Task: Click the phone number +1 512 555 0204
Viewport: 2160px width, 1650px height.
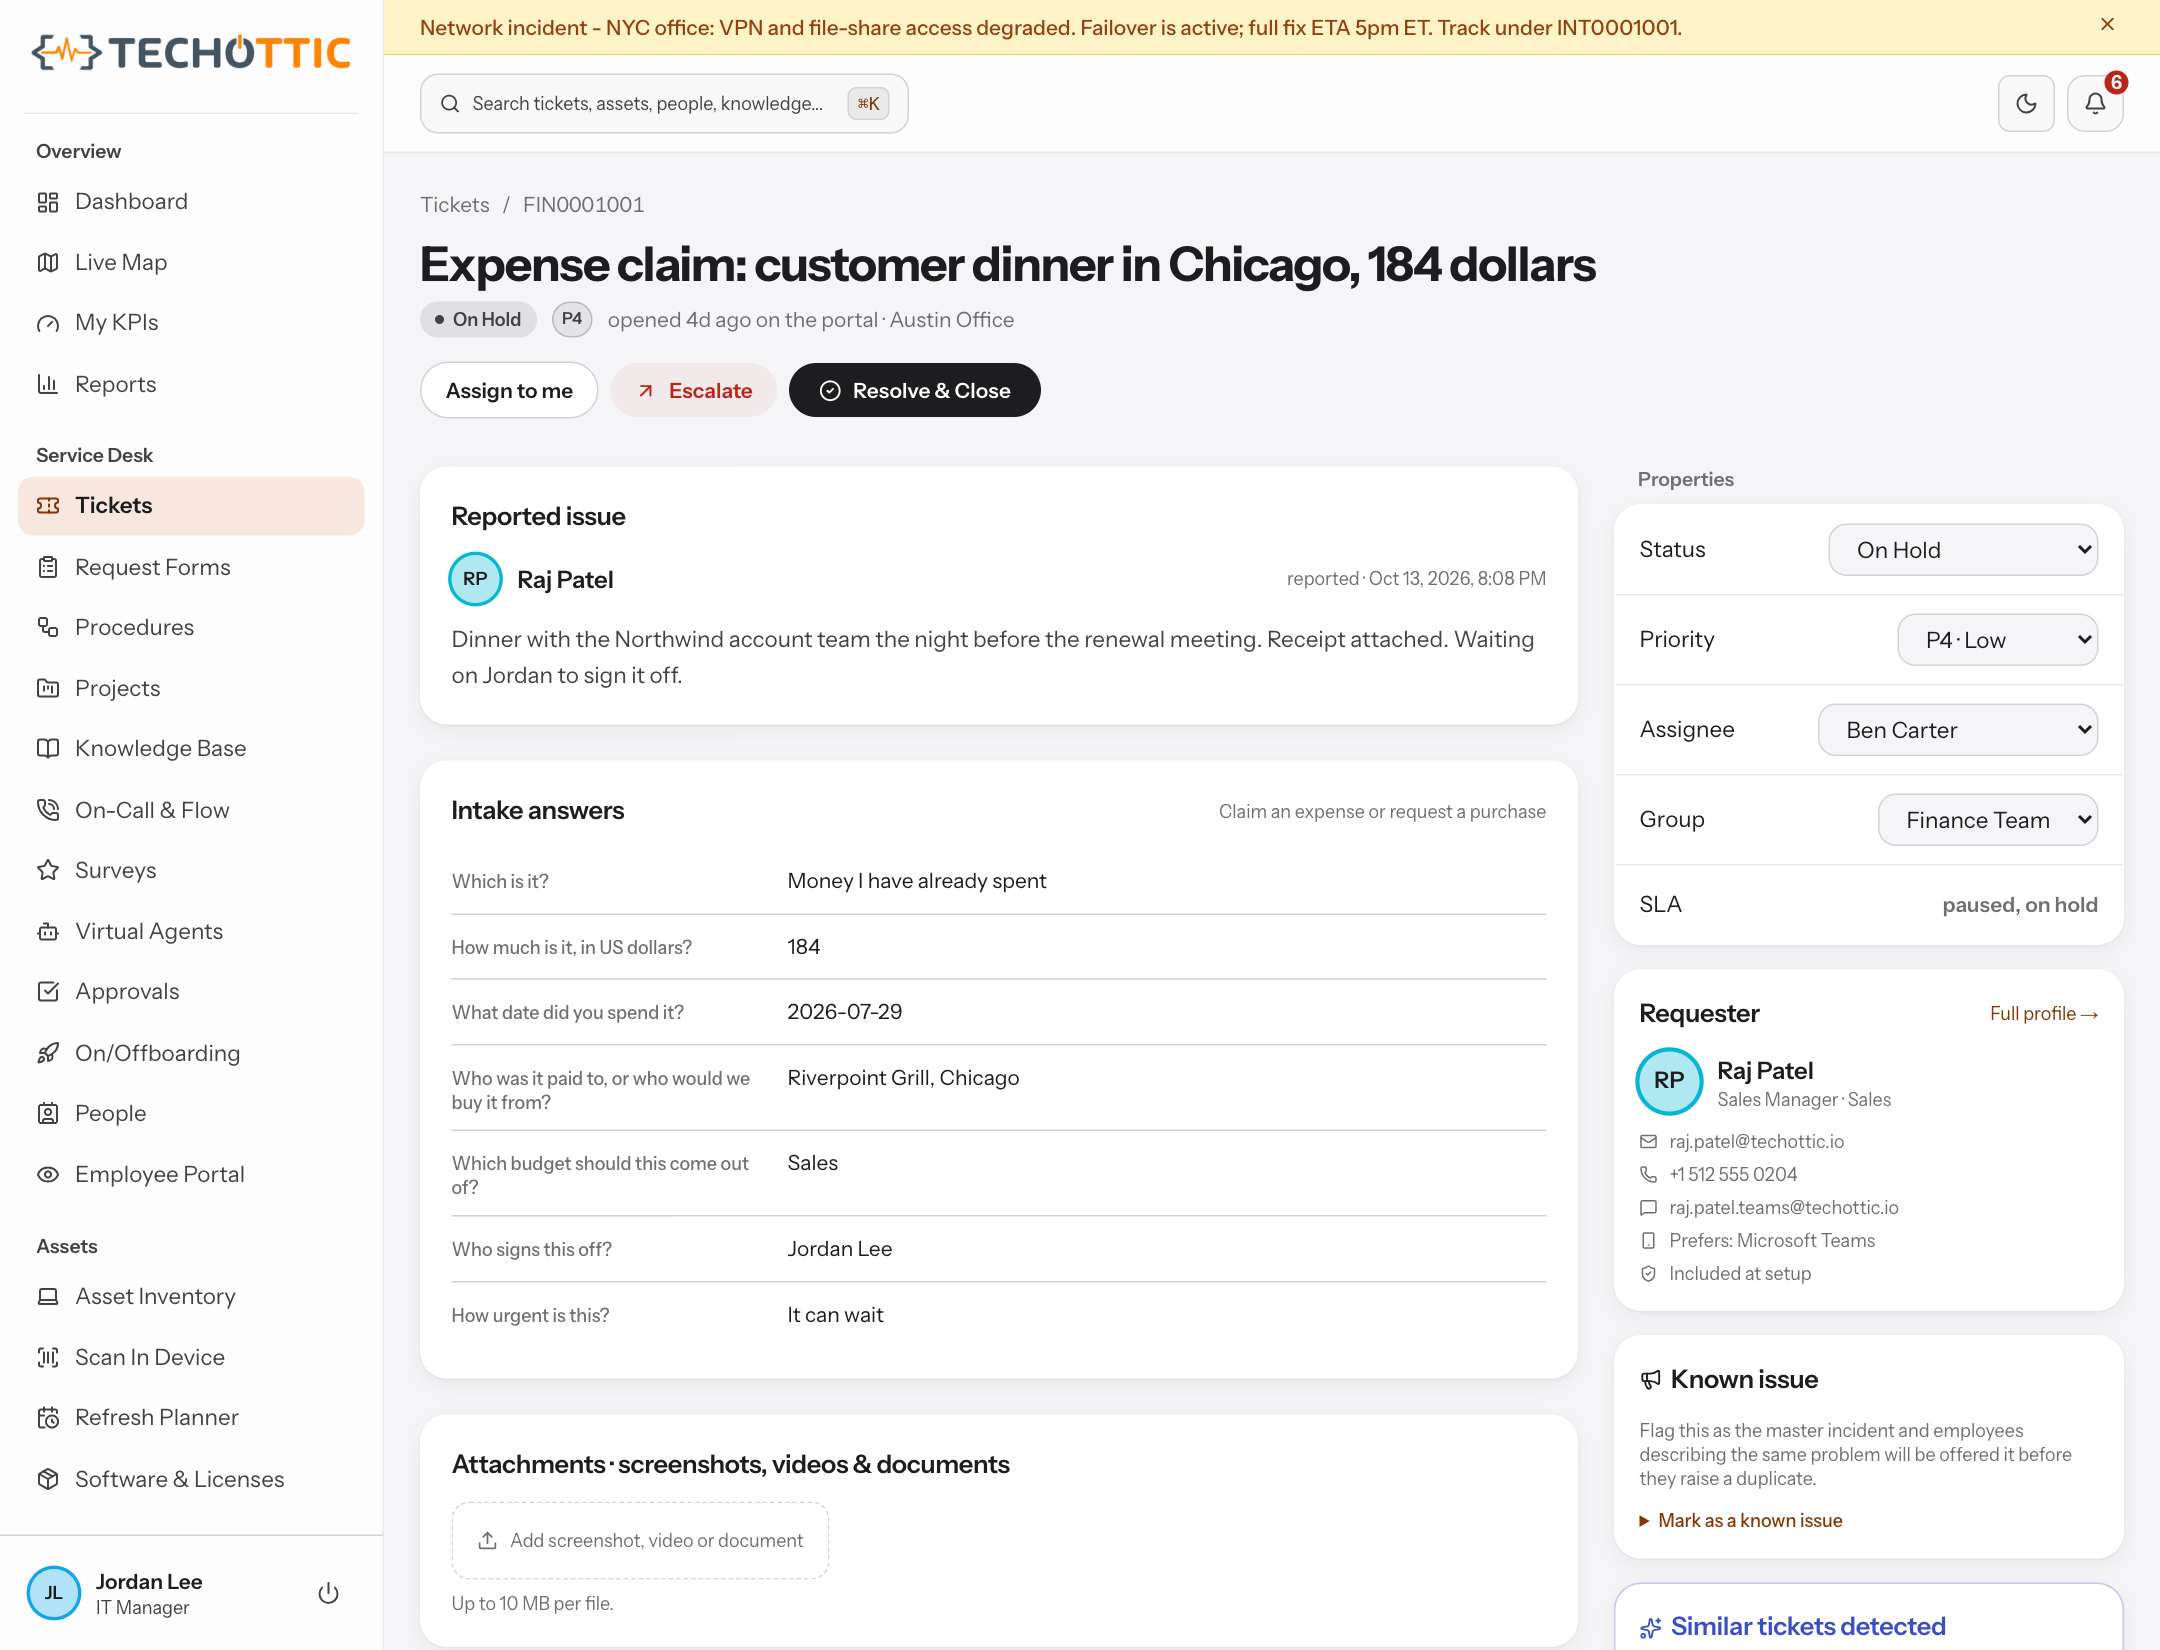Action: (1732, 1174)
